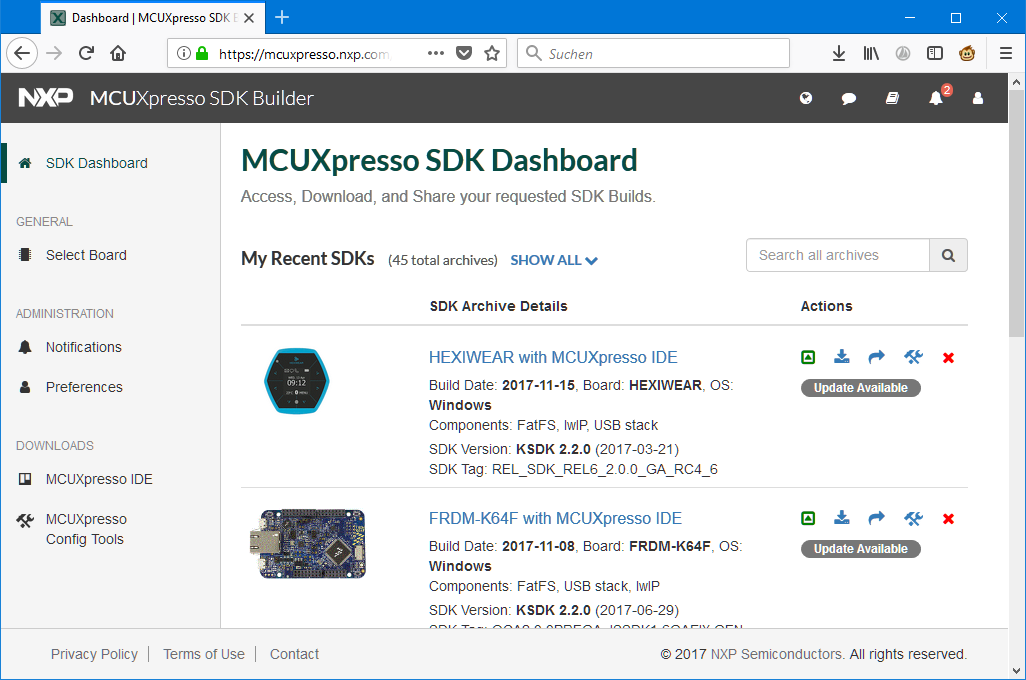Image resolution: width=1026 pixels, height=680 pixels.
Task: Click the red delete X for HEXIWEAR SDK
Action: [x=948, y=358]
